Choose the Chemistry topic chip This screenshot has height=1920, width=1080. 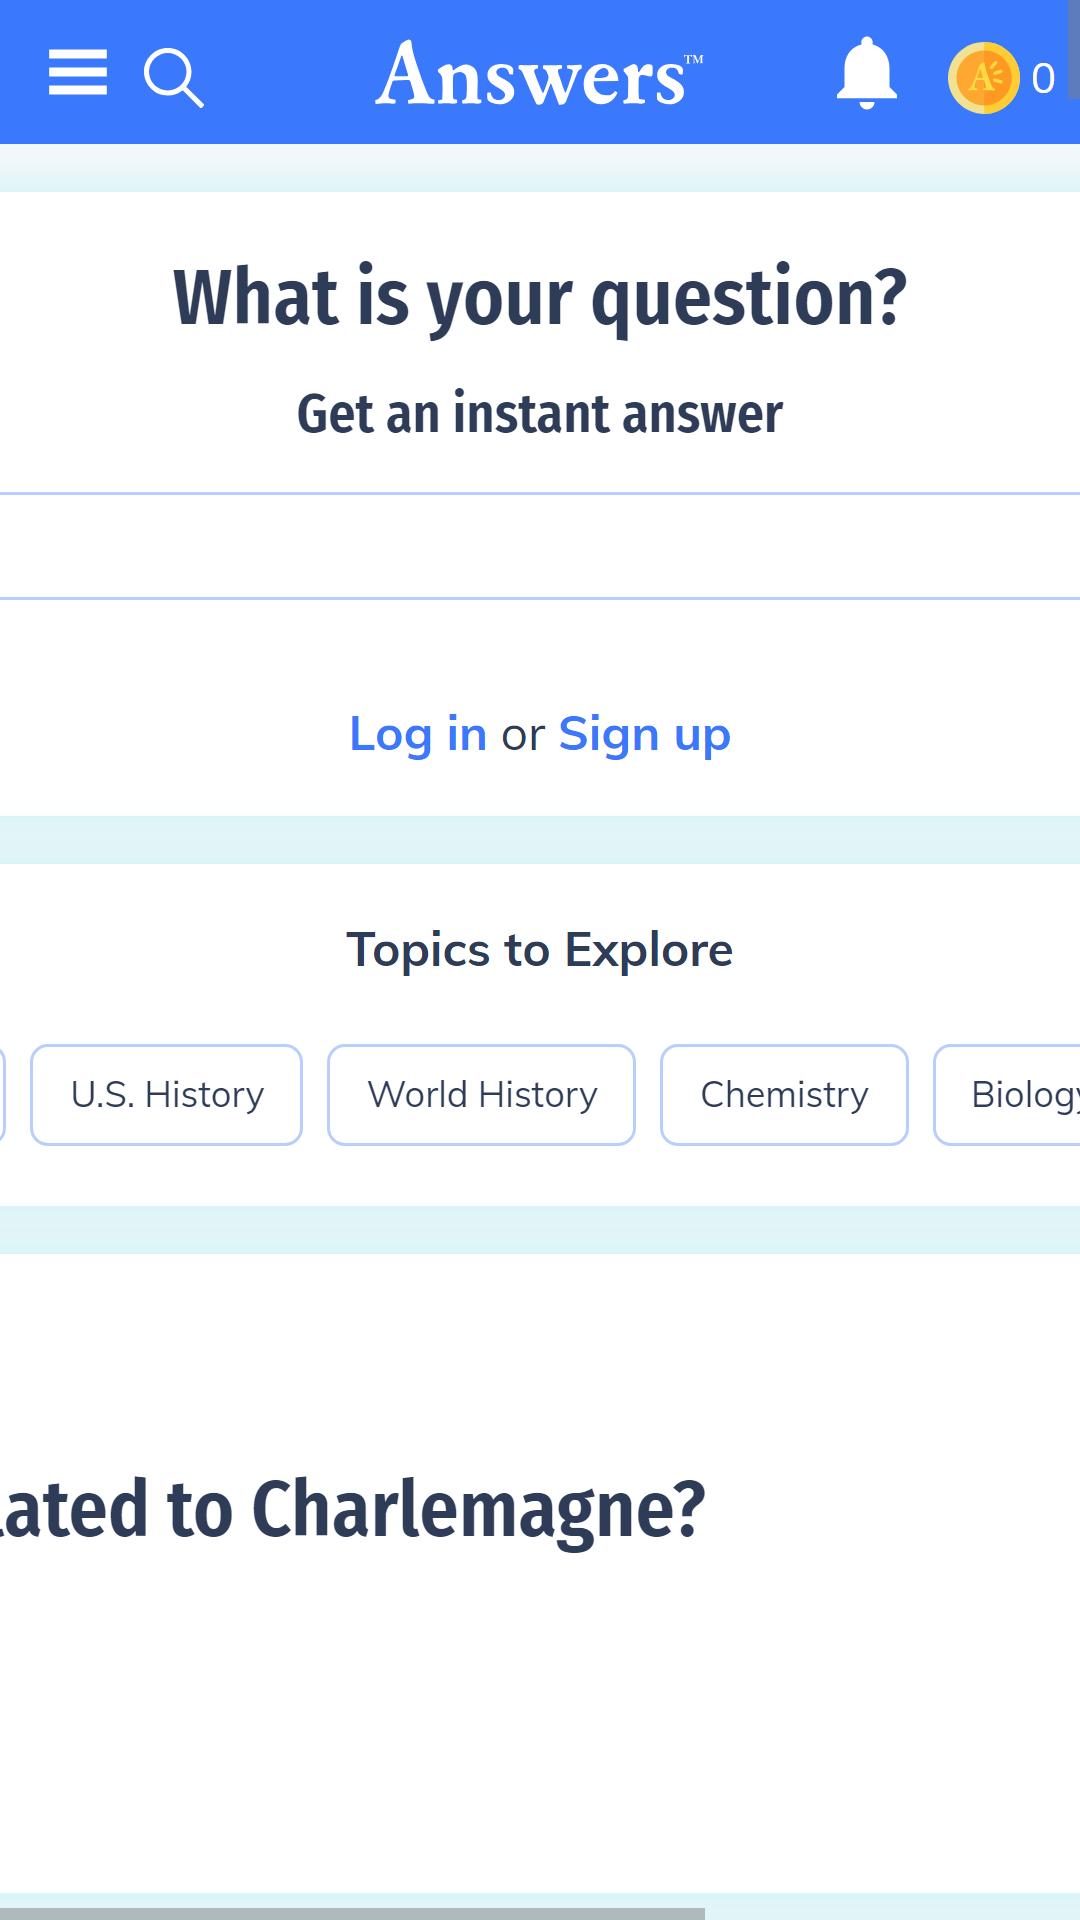785,1095
